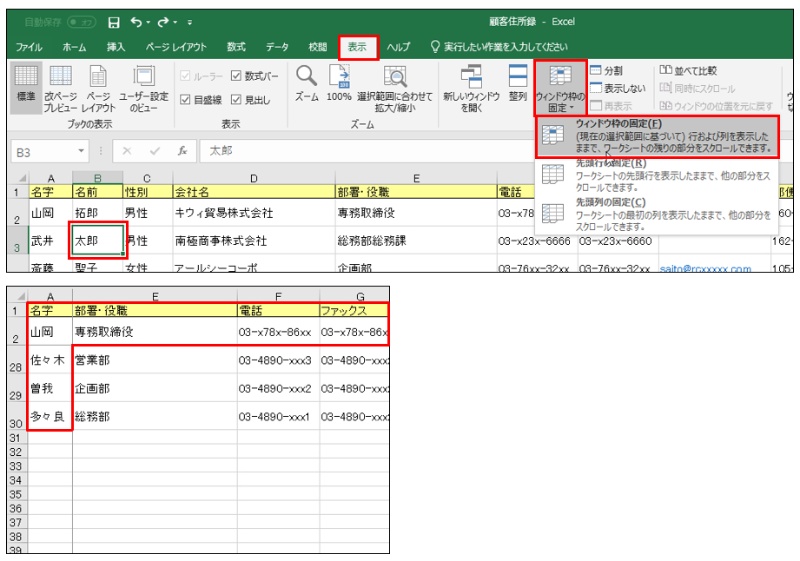The height and width of the screenshot is (561, 800).
Task: Uncheck the 見出し headings checkbox
Action: [235, 99]
